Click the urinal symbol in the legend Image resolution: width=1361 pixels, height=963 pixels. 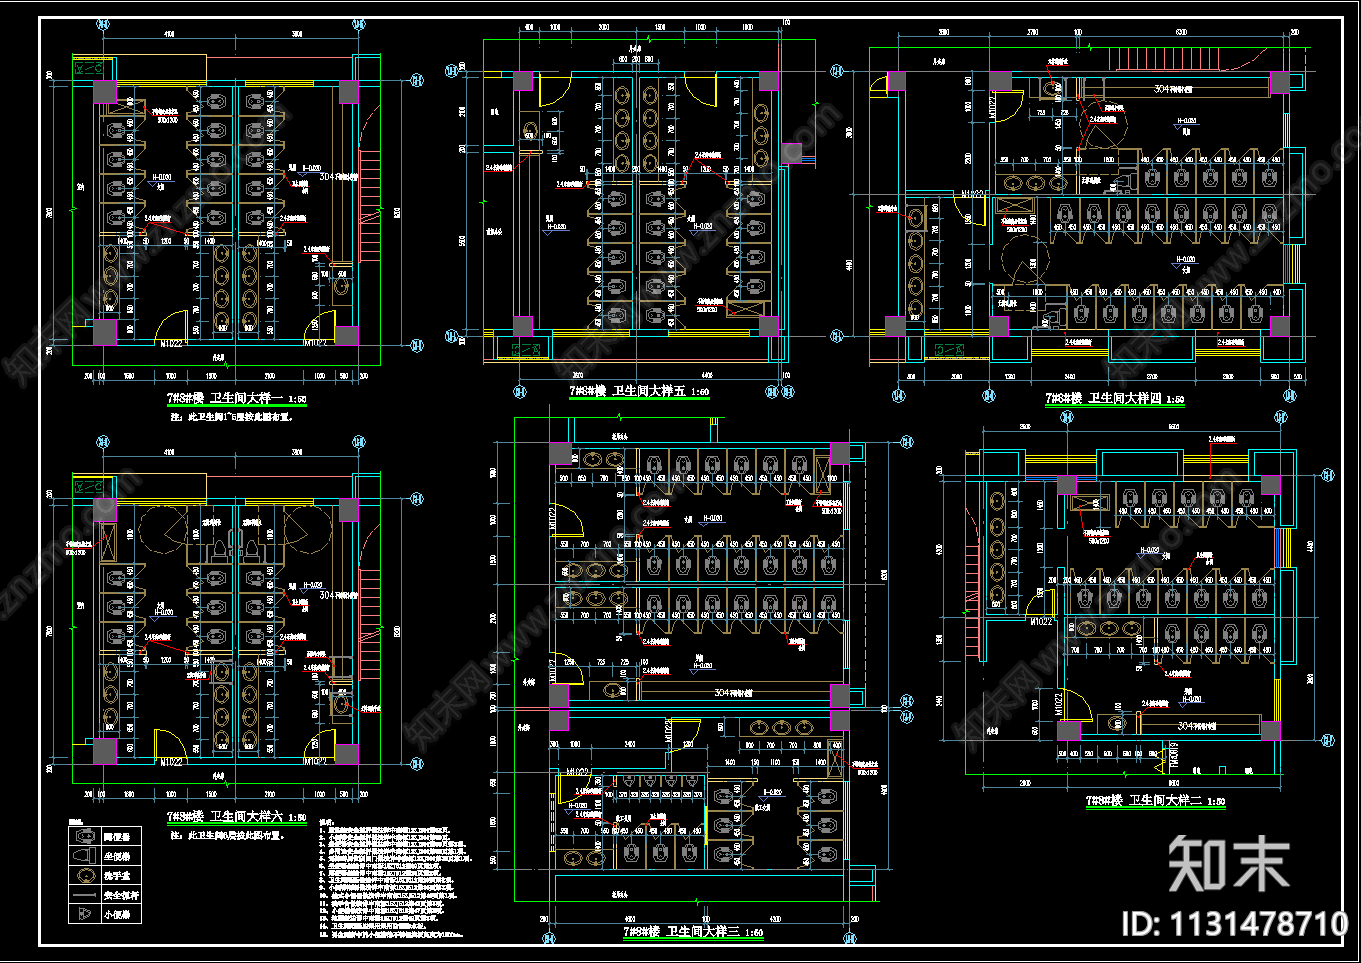click(x=83, y=914)
